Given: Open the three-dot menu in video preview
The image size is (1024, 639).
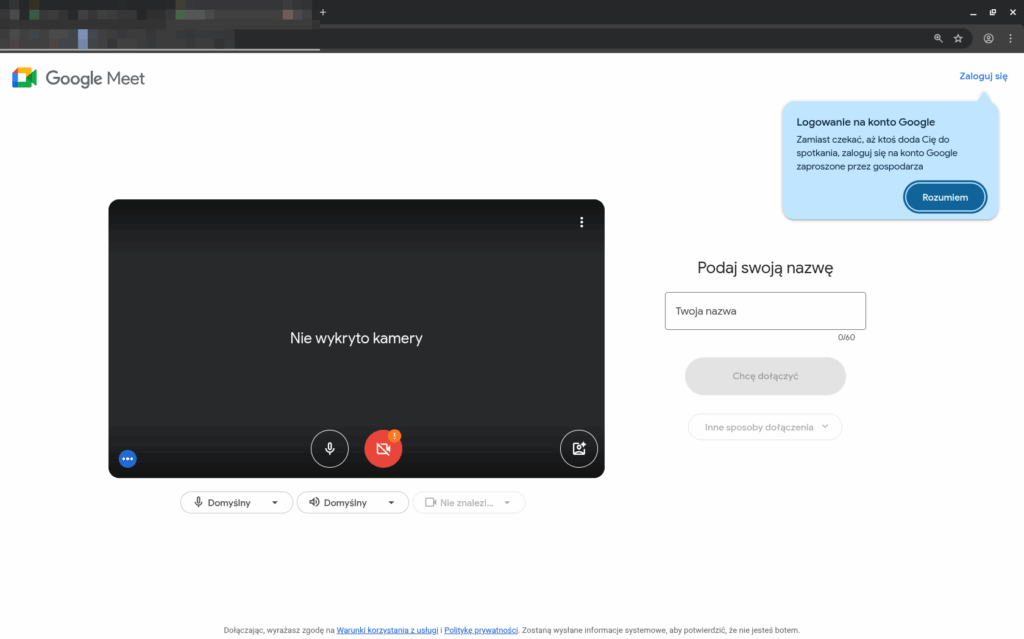Looking at the screenshot, I should point(582,222).
